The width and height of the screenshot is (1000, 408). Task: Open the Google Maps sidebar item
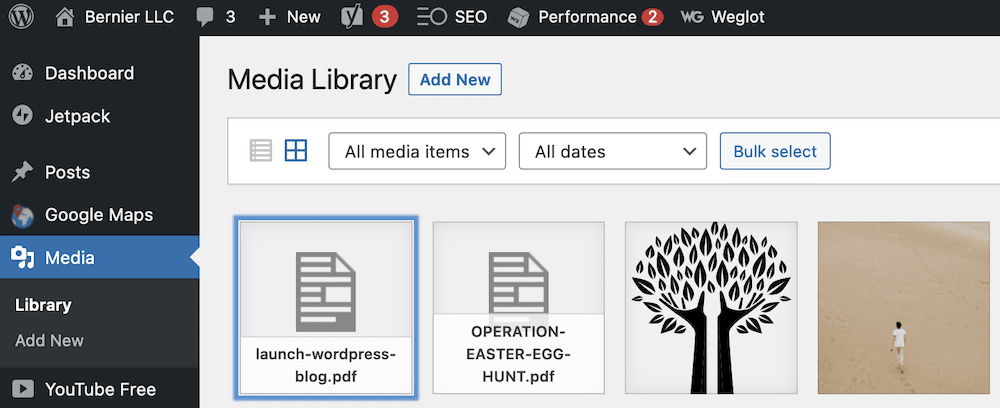[x=98, y=215]
